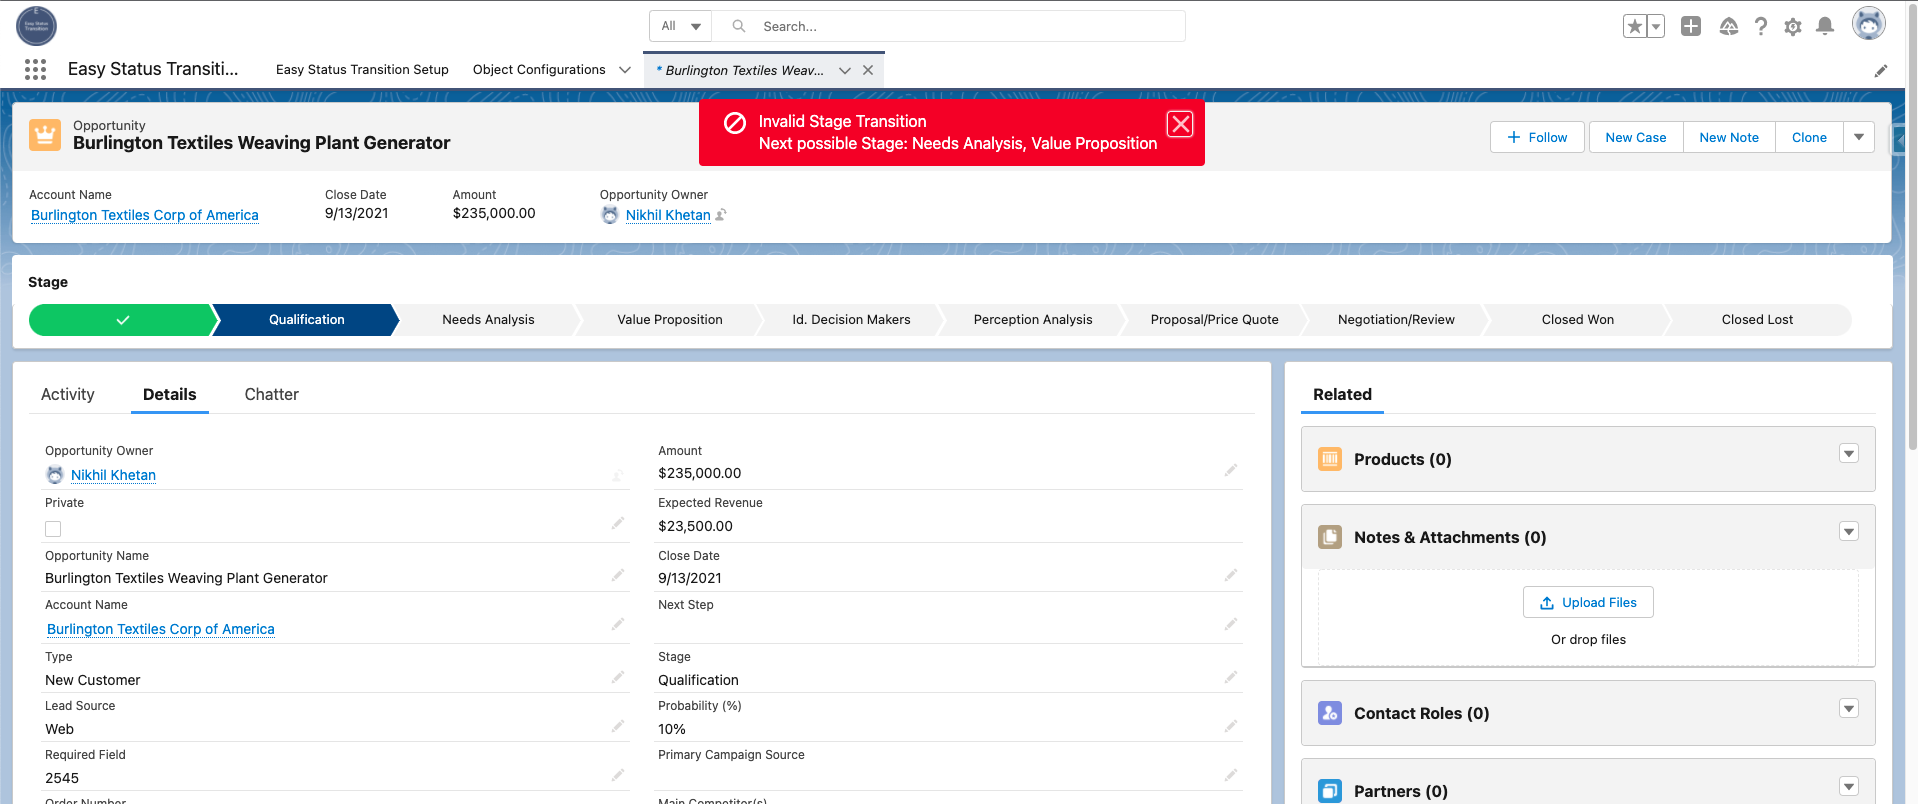Expand the Object Configurations menu chevron
1918x804 pixels.
625,70
